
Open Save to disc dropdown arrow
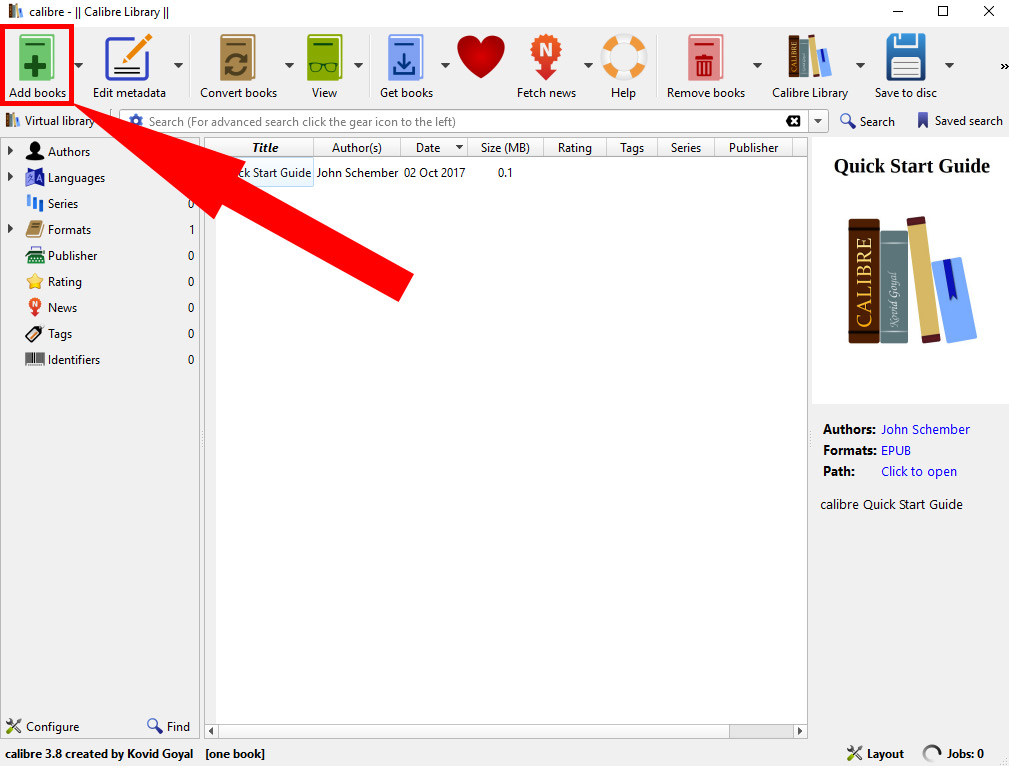click(x=949, y=65)
